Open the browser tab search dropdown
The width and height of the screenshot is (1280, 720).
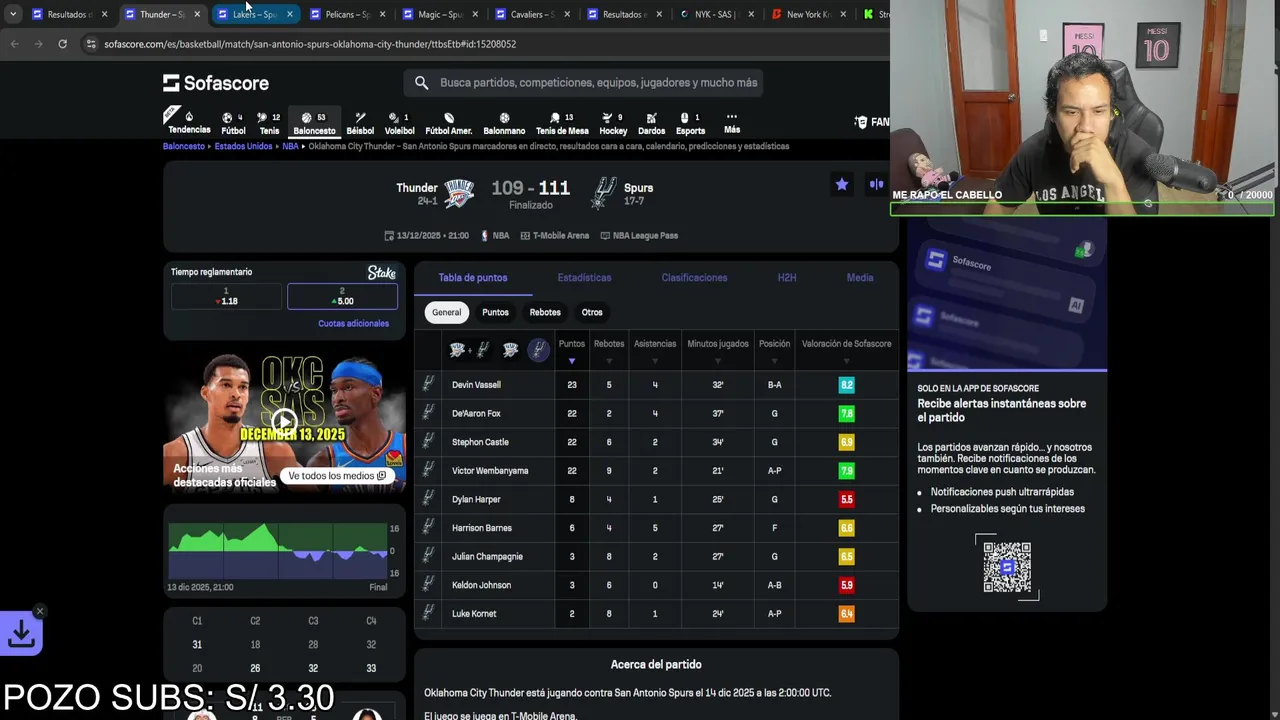pyautogui.click(x=12, y=14)
